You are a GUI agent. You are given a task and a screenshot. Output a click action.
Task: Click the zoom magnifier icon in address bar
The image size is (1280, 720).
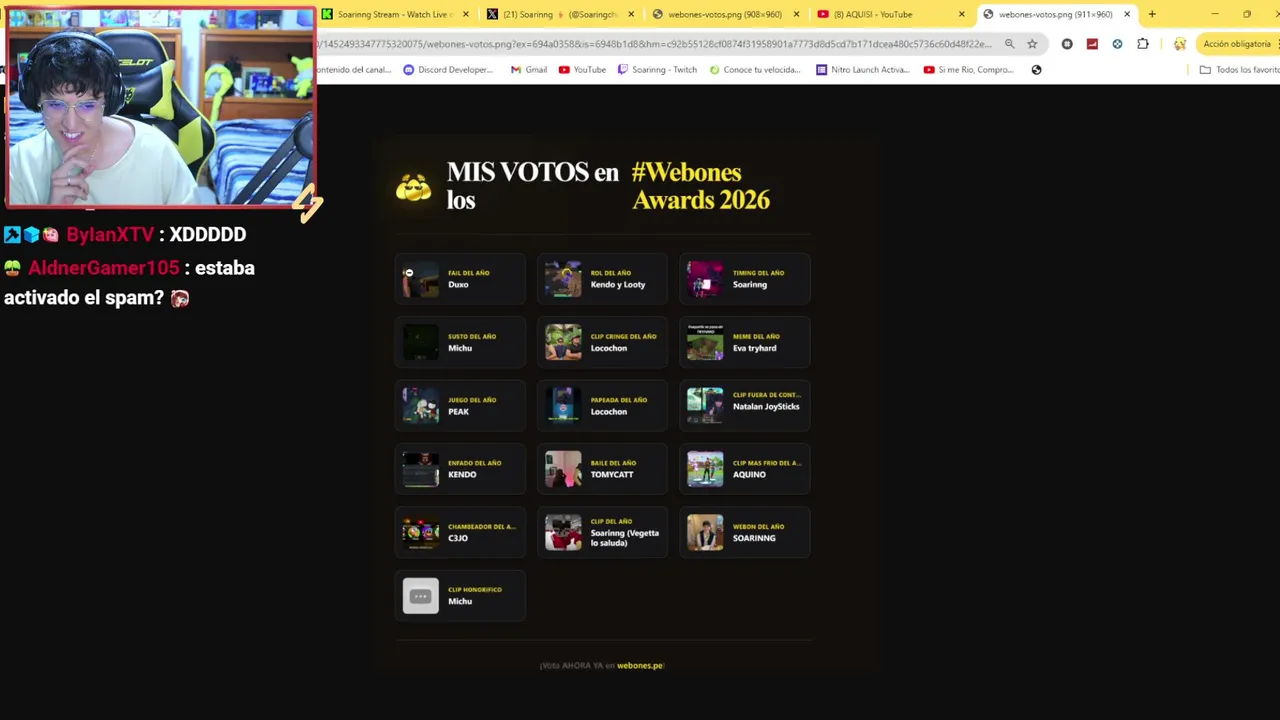point(1009,44)
